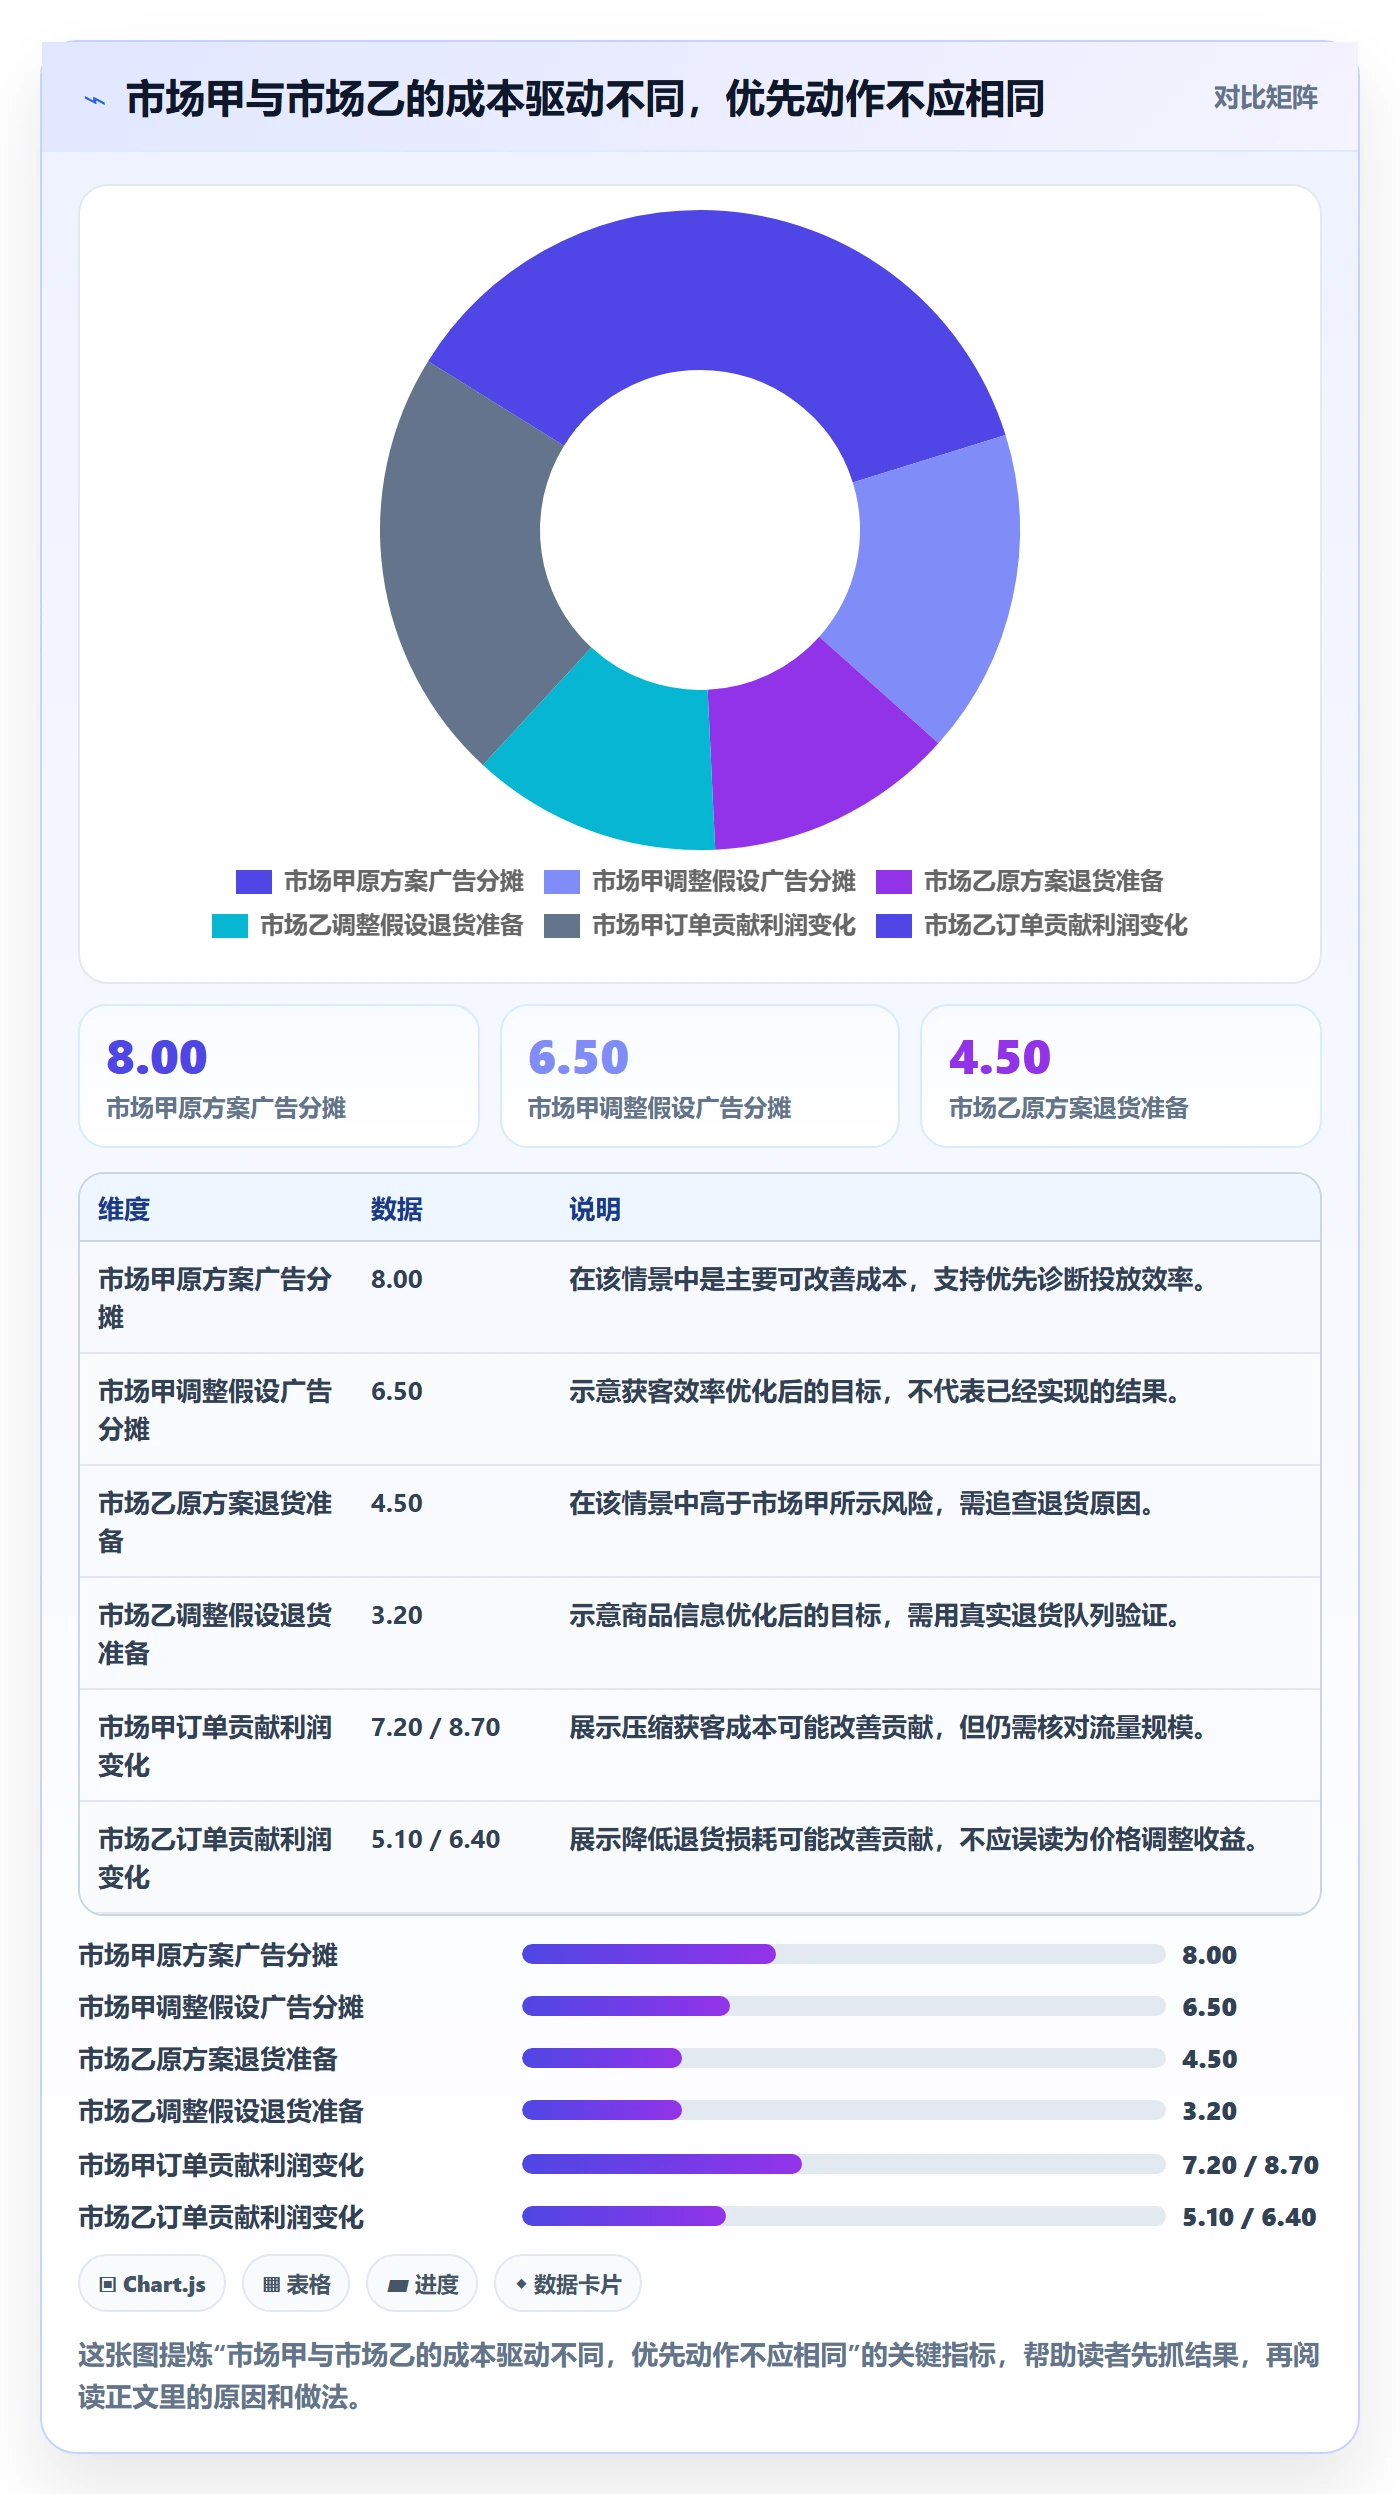
Task: Click progress bar for 市场甲订单贡献利润变化
Action: click(x=844, y=2164)
